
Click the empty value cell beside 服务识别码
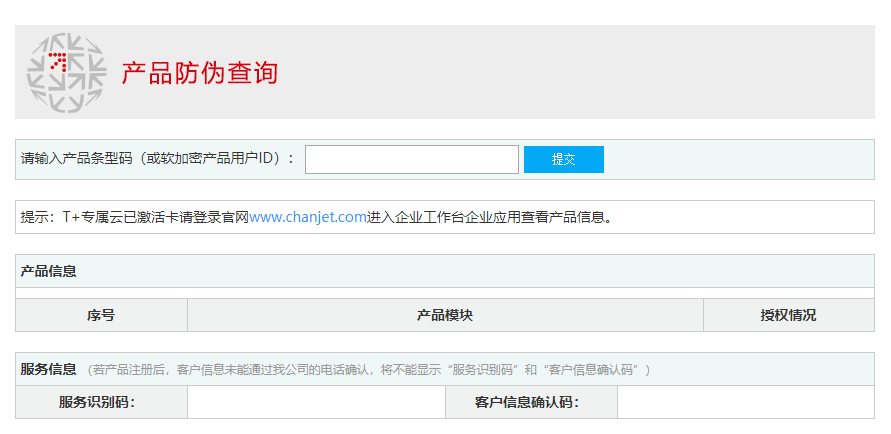click(x=317, y=402)
